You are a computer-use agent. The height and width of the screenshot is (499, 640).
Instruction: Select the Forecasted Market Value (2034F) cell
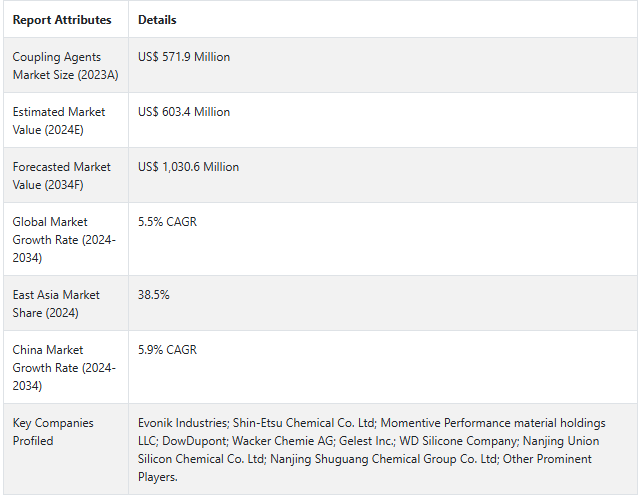(62, 176)
